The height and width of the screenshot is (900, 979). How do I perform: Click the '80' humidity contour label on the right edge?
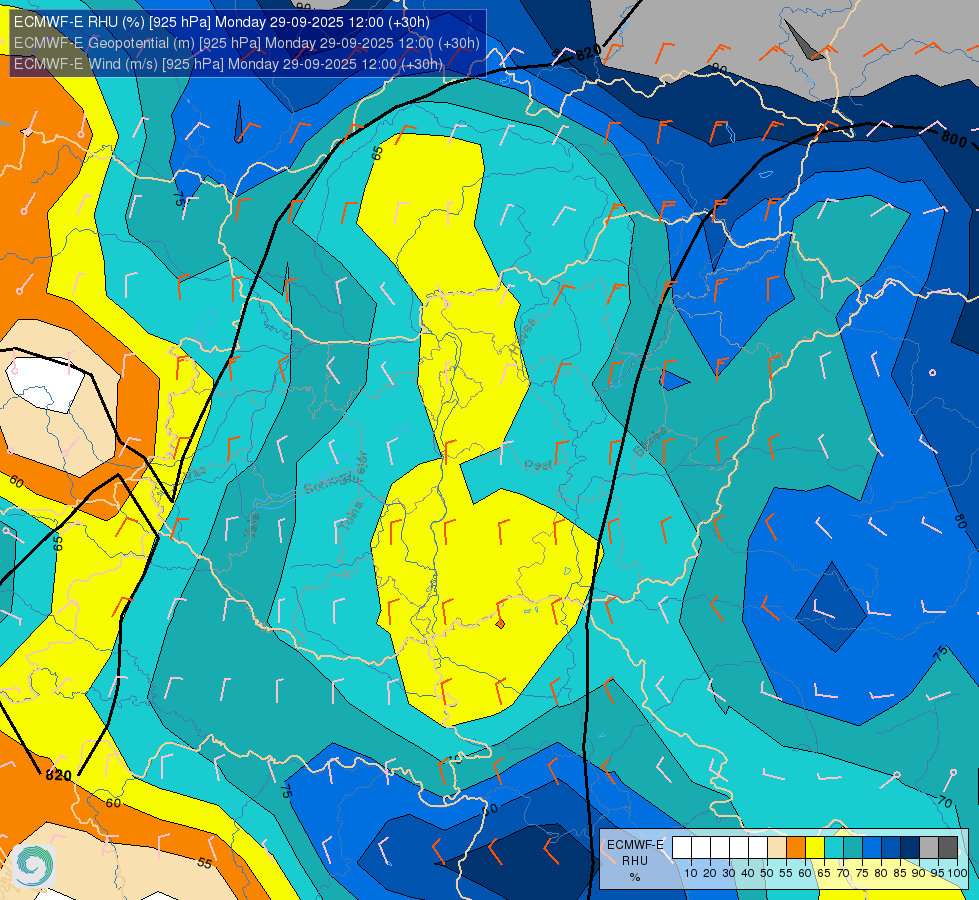(960, 521)
